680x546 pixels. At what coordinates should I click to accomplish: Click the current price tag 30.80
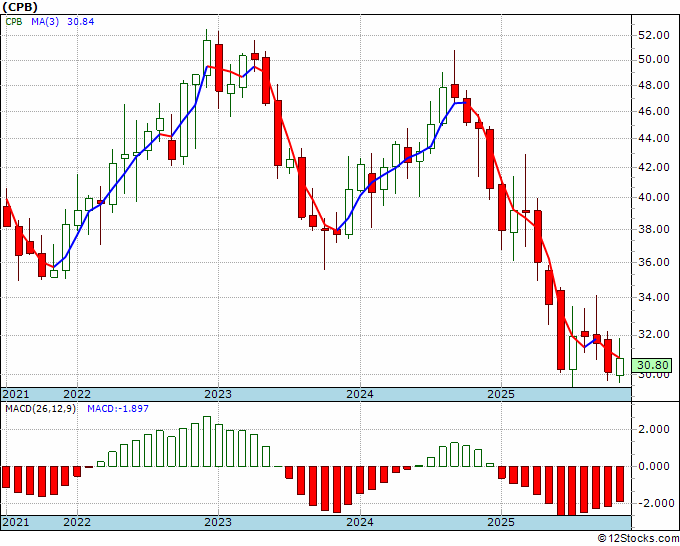(x=652, y=365)
